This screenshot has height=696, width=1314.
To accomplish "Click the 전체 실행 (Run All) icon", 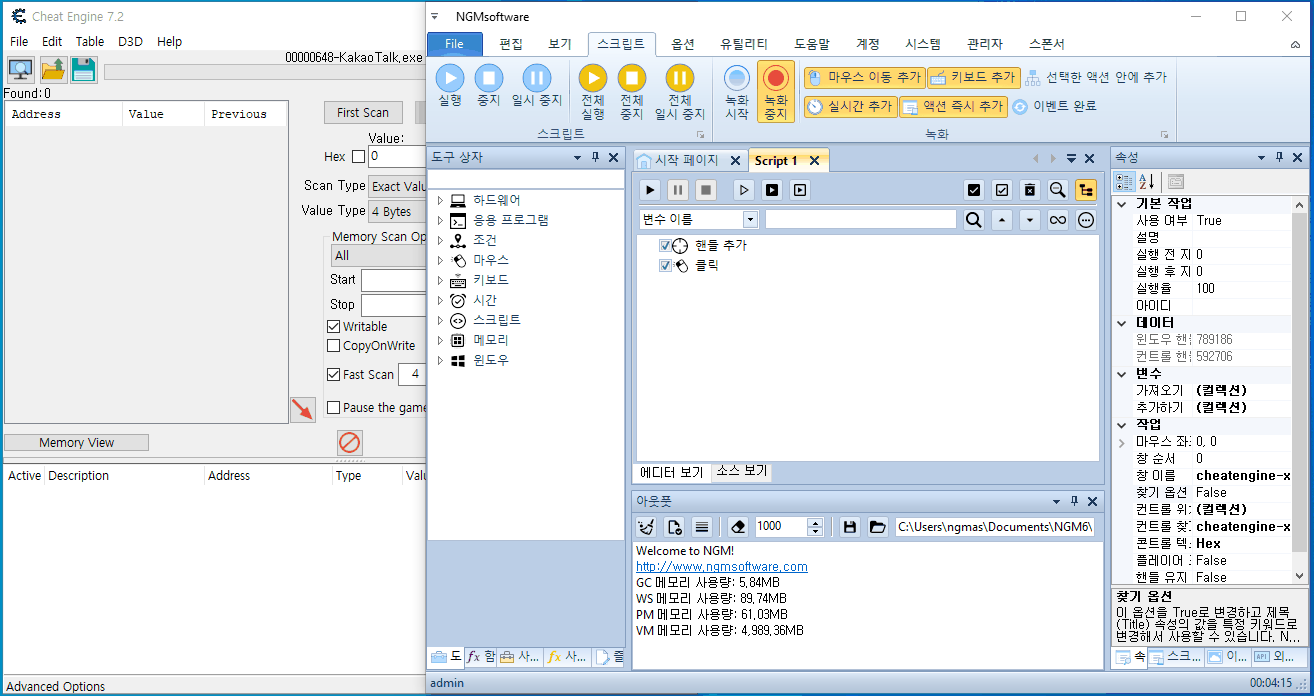I will pyautogui.click(x=593, y=78).
